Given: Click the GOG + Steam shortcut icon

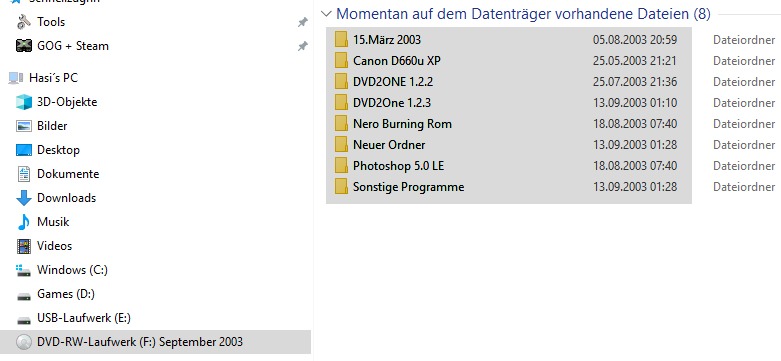Looking at the screenshot, I should (23, 46).
